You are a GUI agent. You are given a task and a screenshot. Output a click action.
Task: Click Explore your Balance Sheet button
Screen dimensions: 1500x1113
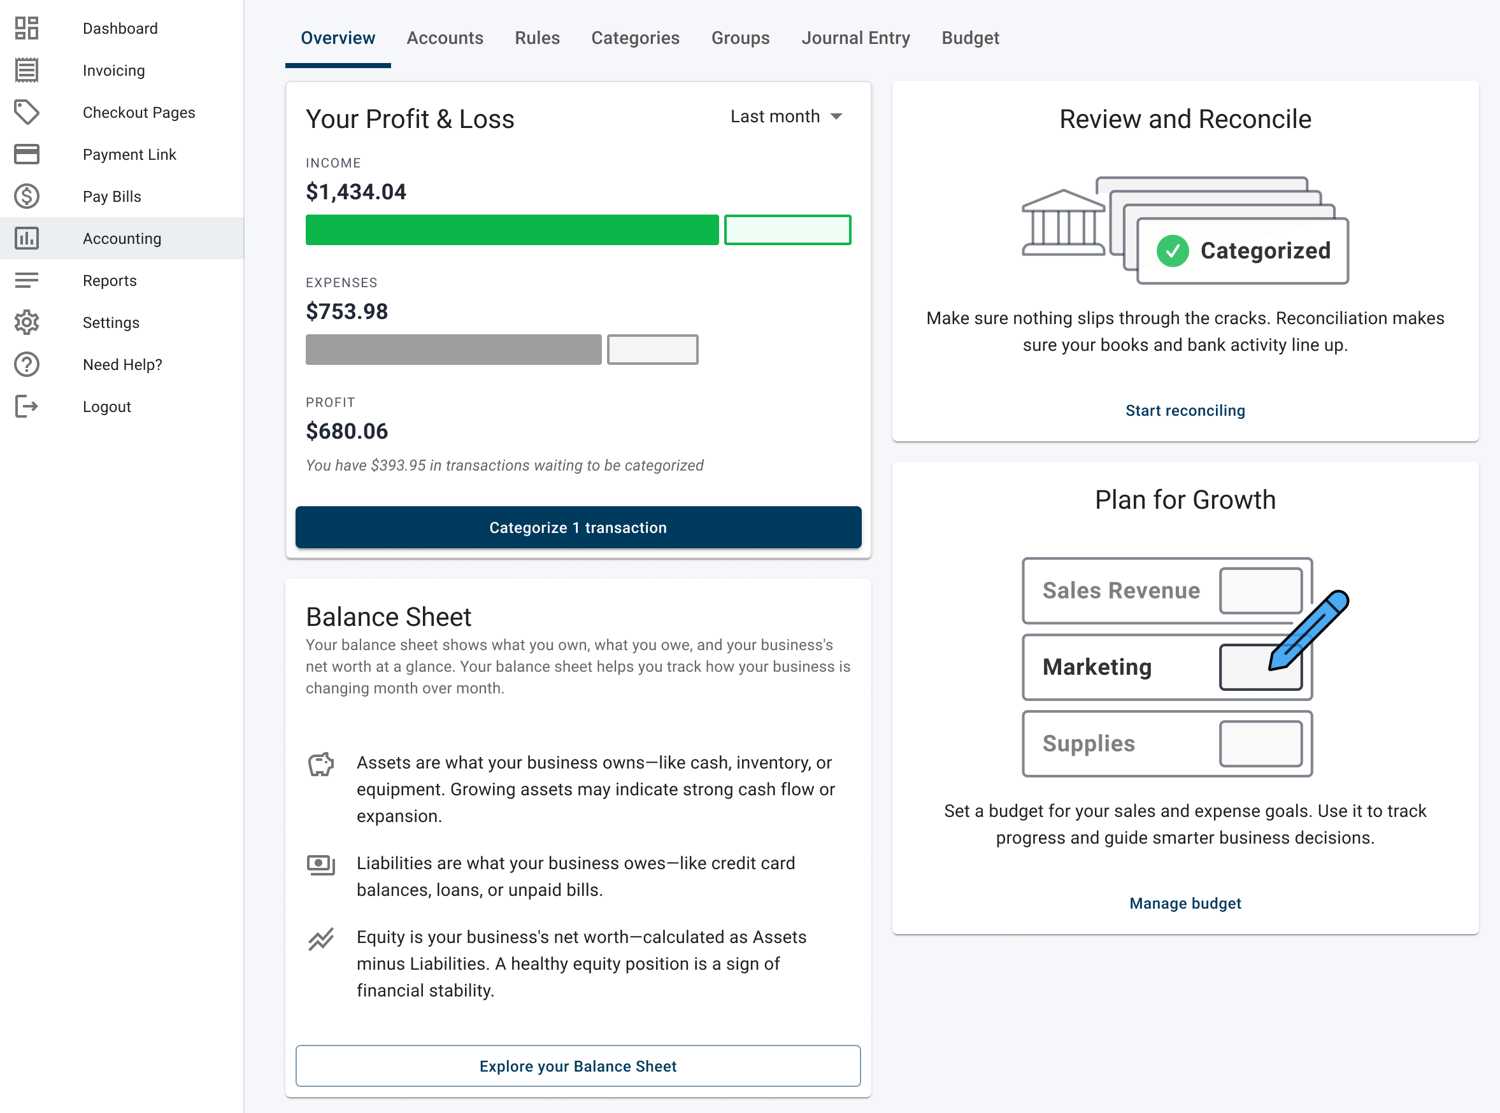578,1066
